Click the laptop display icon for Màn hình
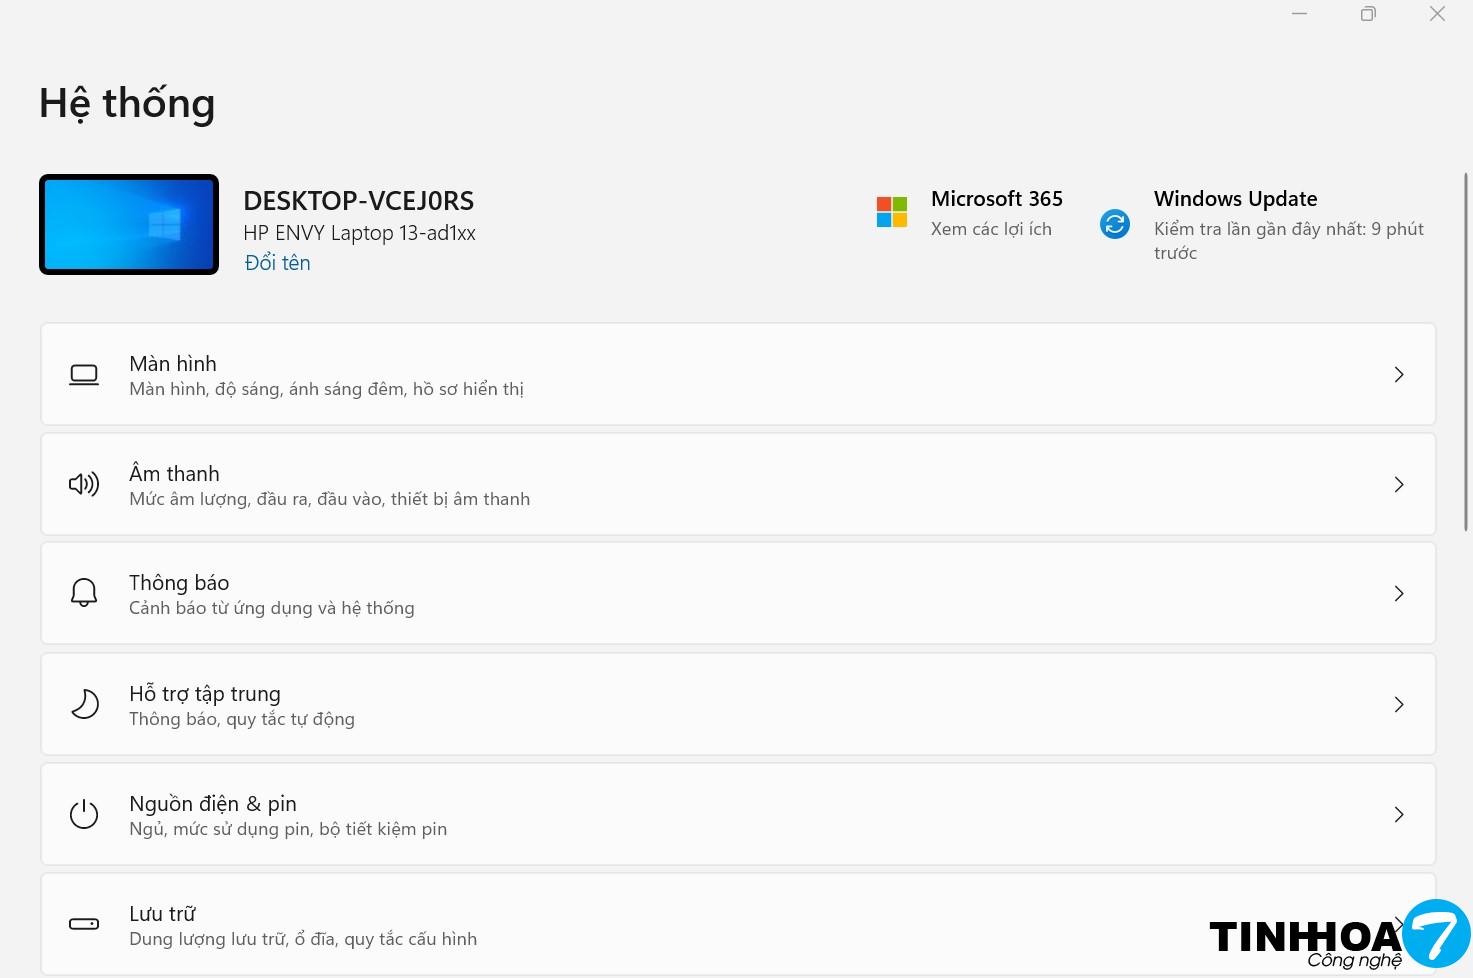Screen dimensions: 1473x978 click(84, 375)
